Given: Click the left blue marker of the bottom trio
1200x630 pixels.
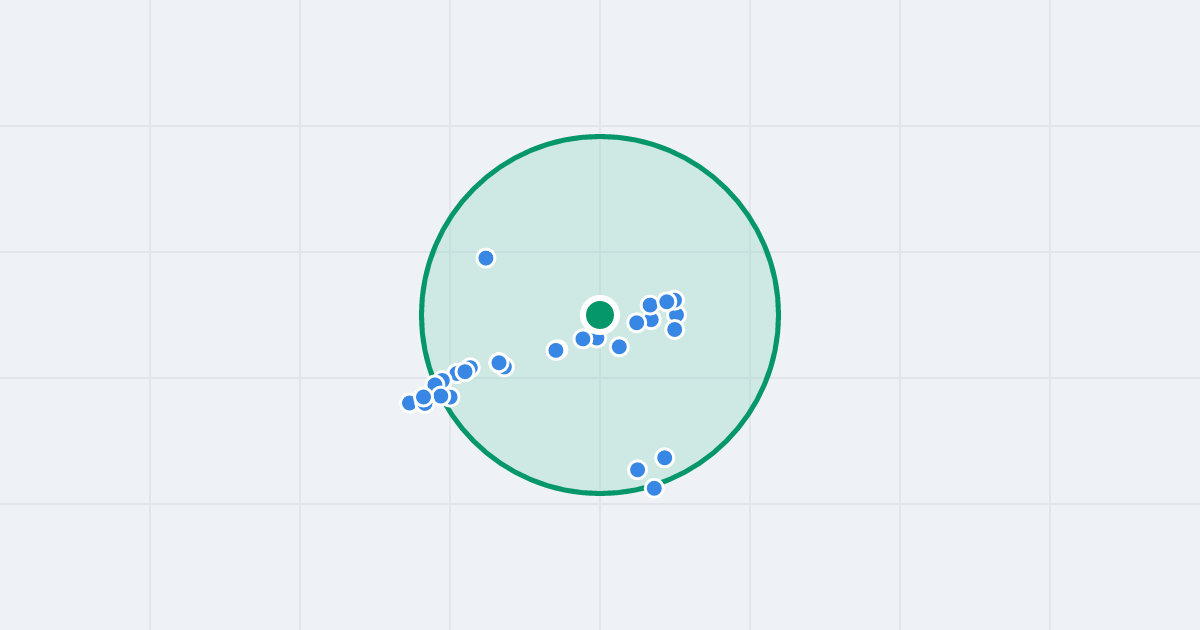Looking at the screenshot, I should click(638, 469).
